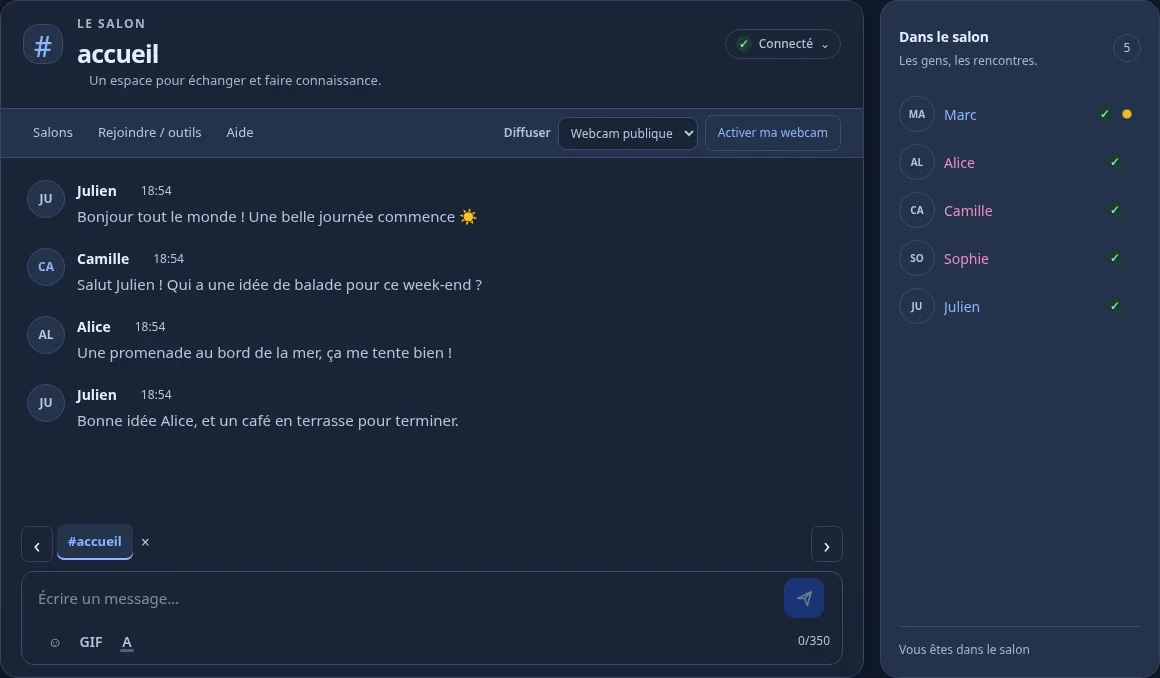Open the Aide menu
The image size is (1160, 678).
pos(240,132)
